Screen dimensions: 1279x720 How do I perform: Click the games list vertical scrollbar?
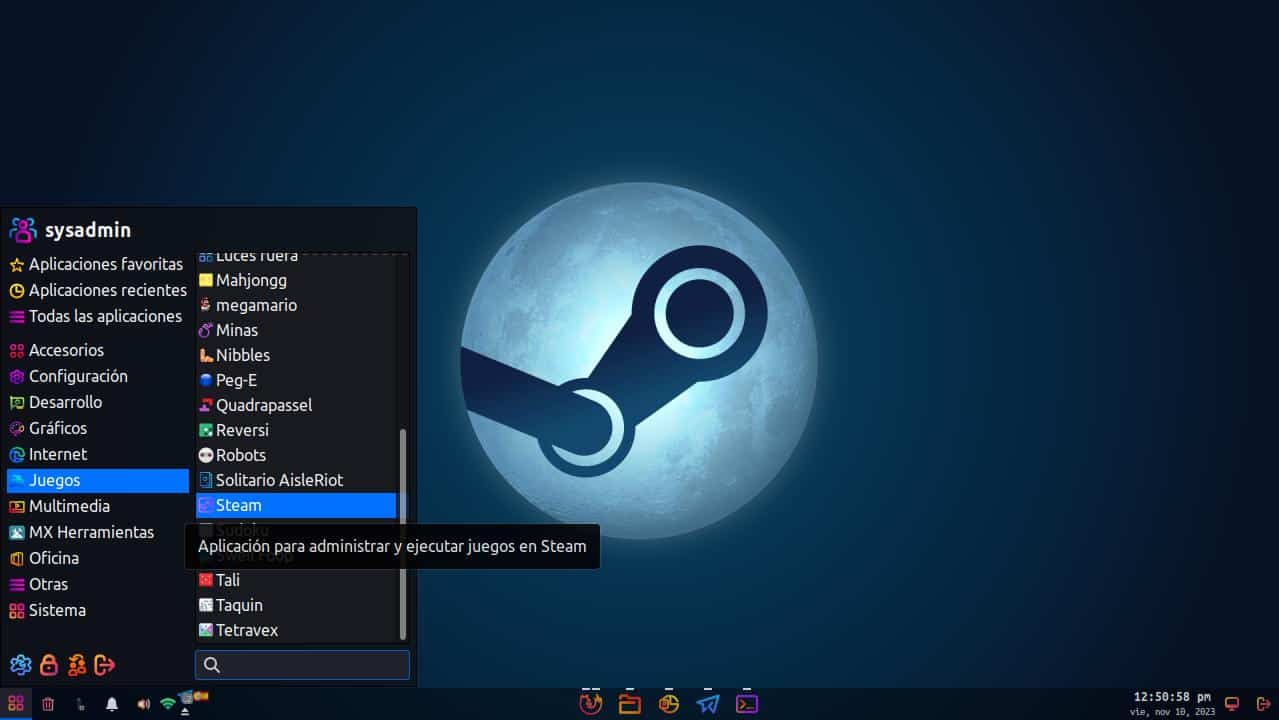403,534
